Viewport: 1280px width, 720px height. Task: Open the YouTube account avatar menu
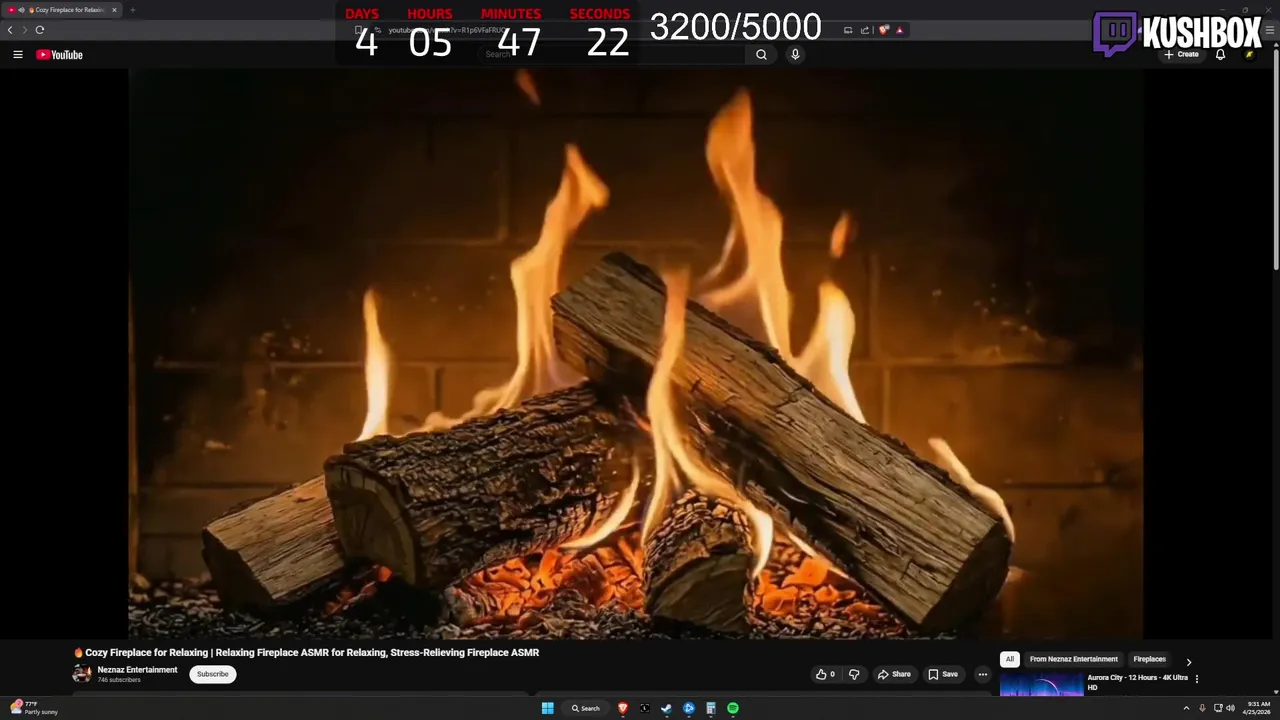pos(1249,55)
